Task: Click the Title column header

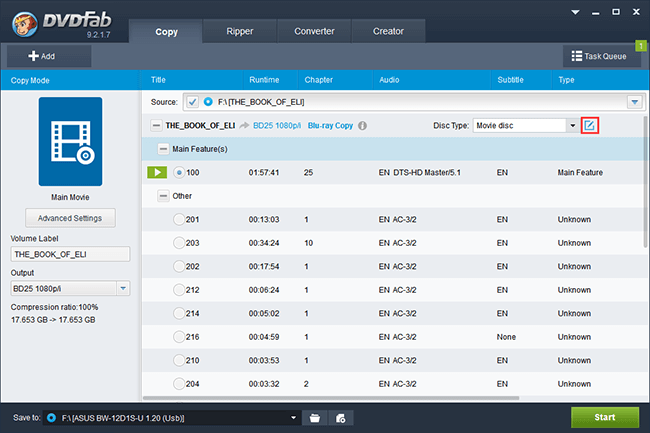Action: tap(192, 80)
